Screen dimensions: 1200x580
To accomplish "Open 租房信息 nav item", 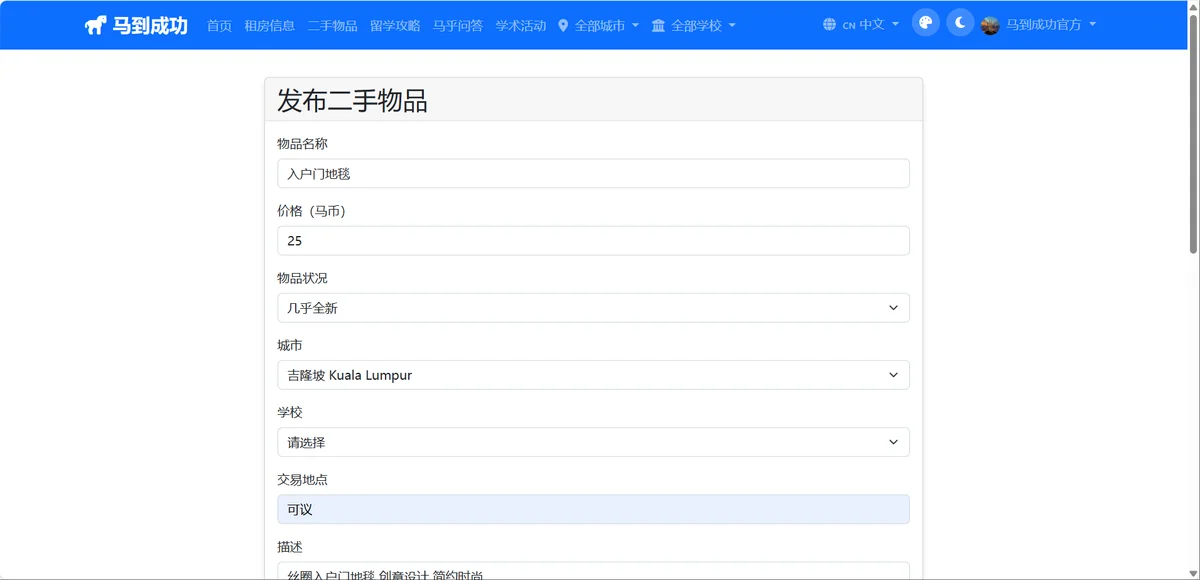I will pos(269,25).
